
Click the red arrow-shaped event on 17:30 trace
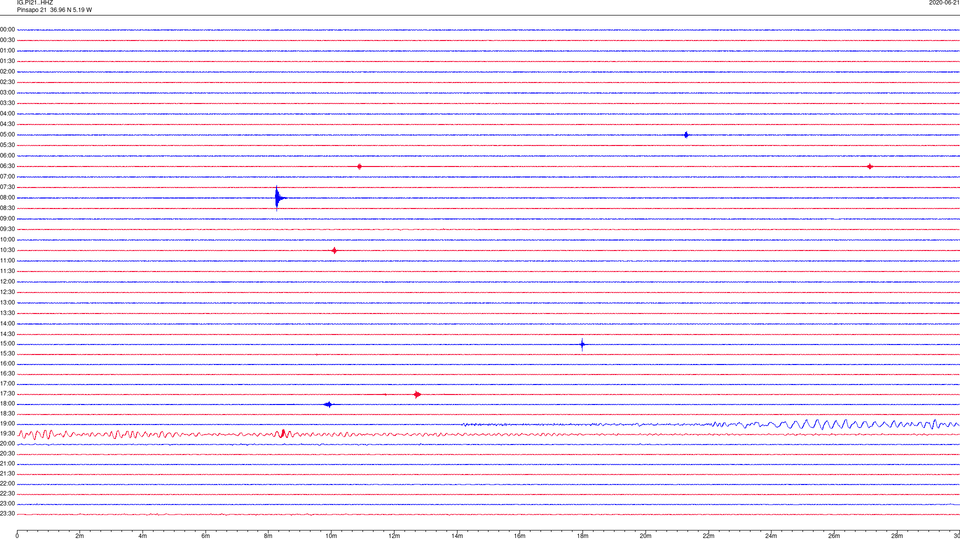[x=417, y=394]
